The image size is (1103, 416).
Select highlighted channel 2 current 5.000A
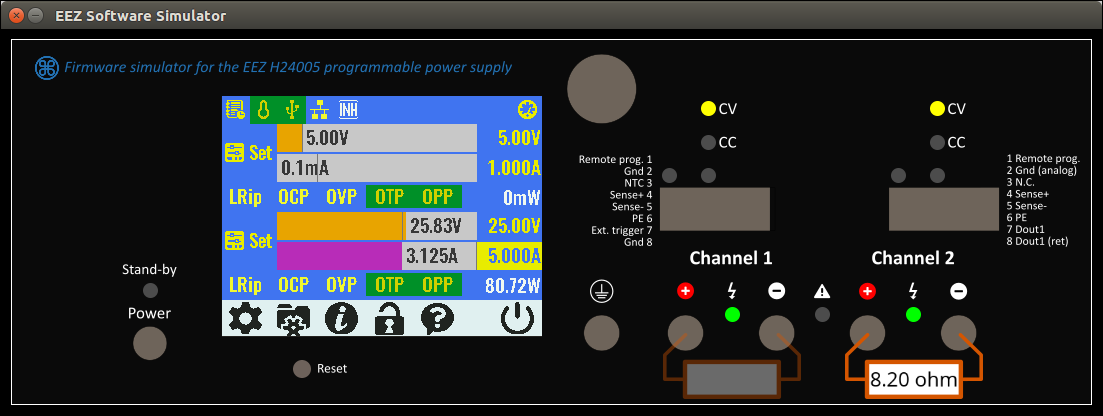pyautogui.click(x=510, y=256)
